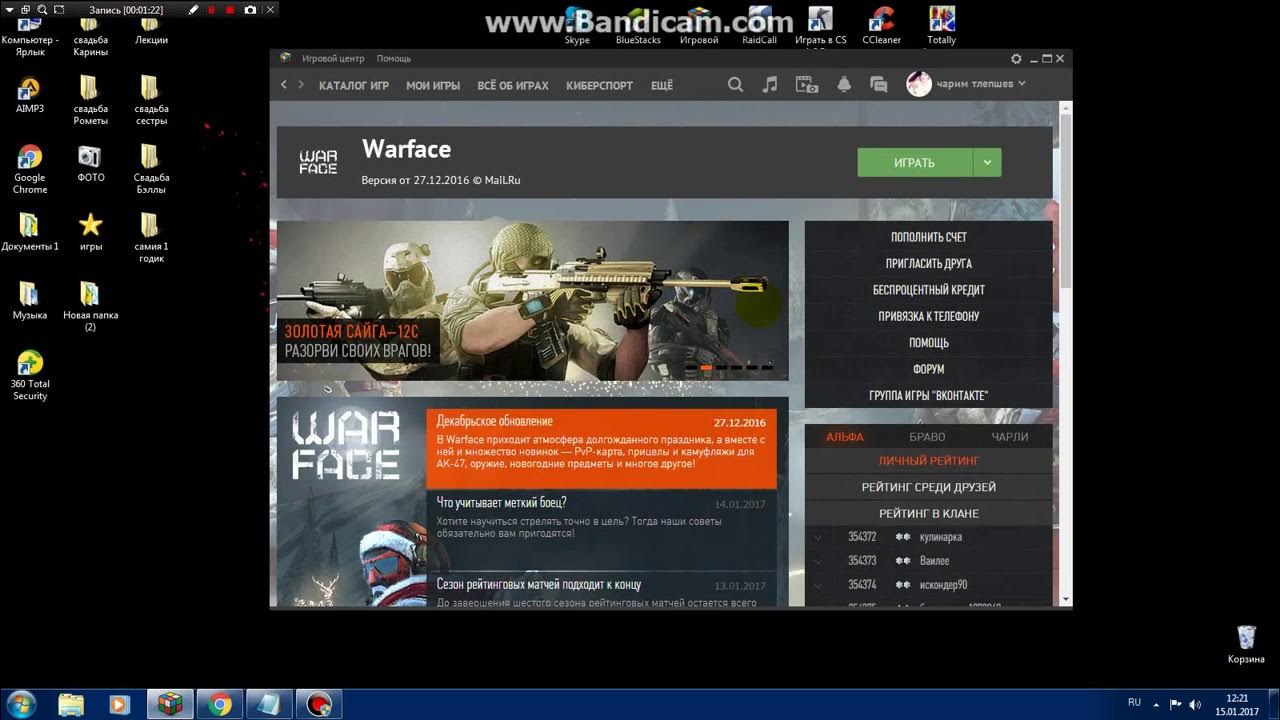
Task: Expand rating row for Ваилее
Action: [818, 561]
